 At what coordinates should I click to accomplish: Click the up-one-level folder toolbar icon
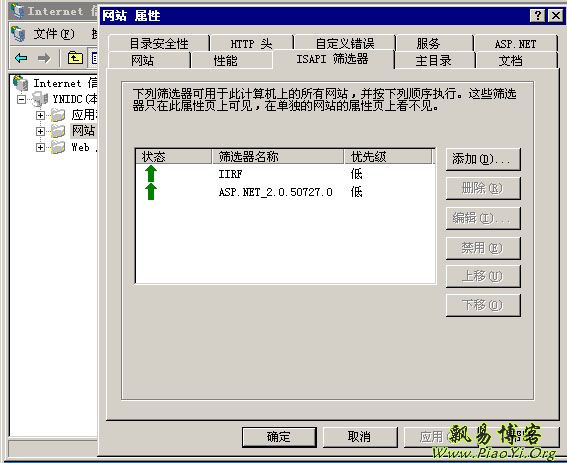(x=75, y=58)
